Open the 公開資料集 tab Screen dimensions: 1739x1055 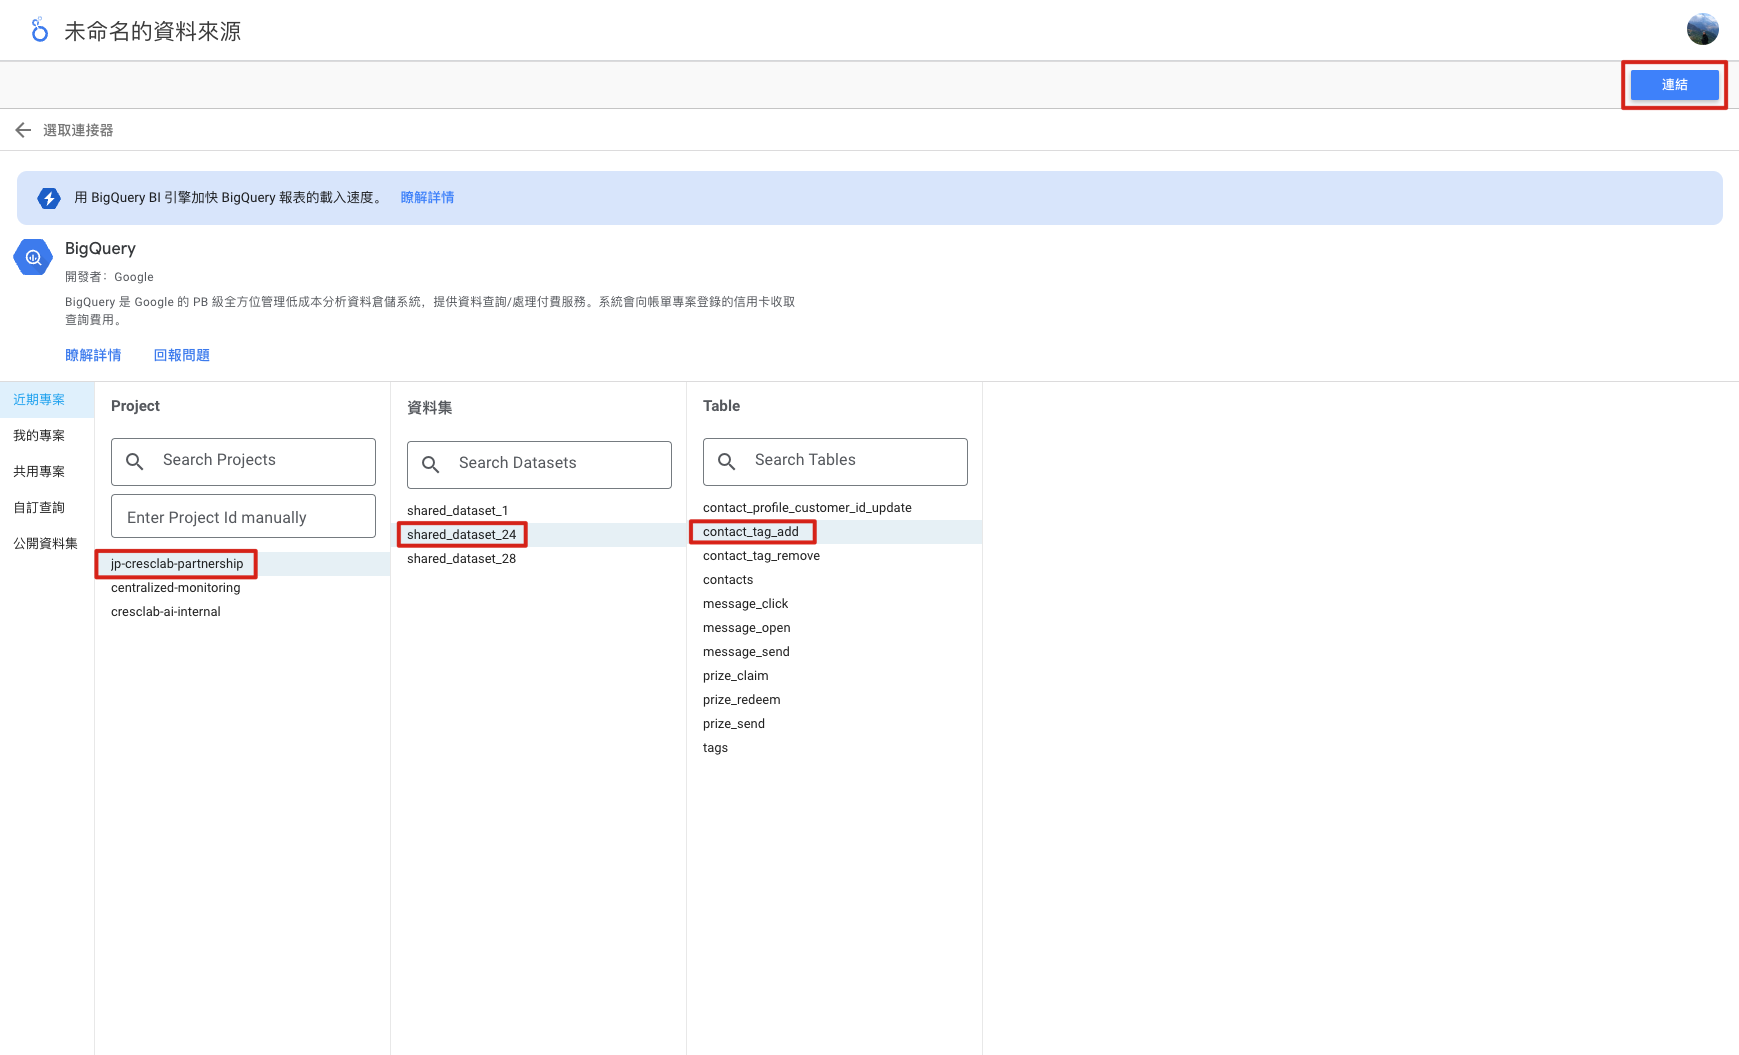[47, 544]
